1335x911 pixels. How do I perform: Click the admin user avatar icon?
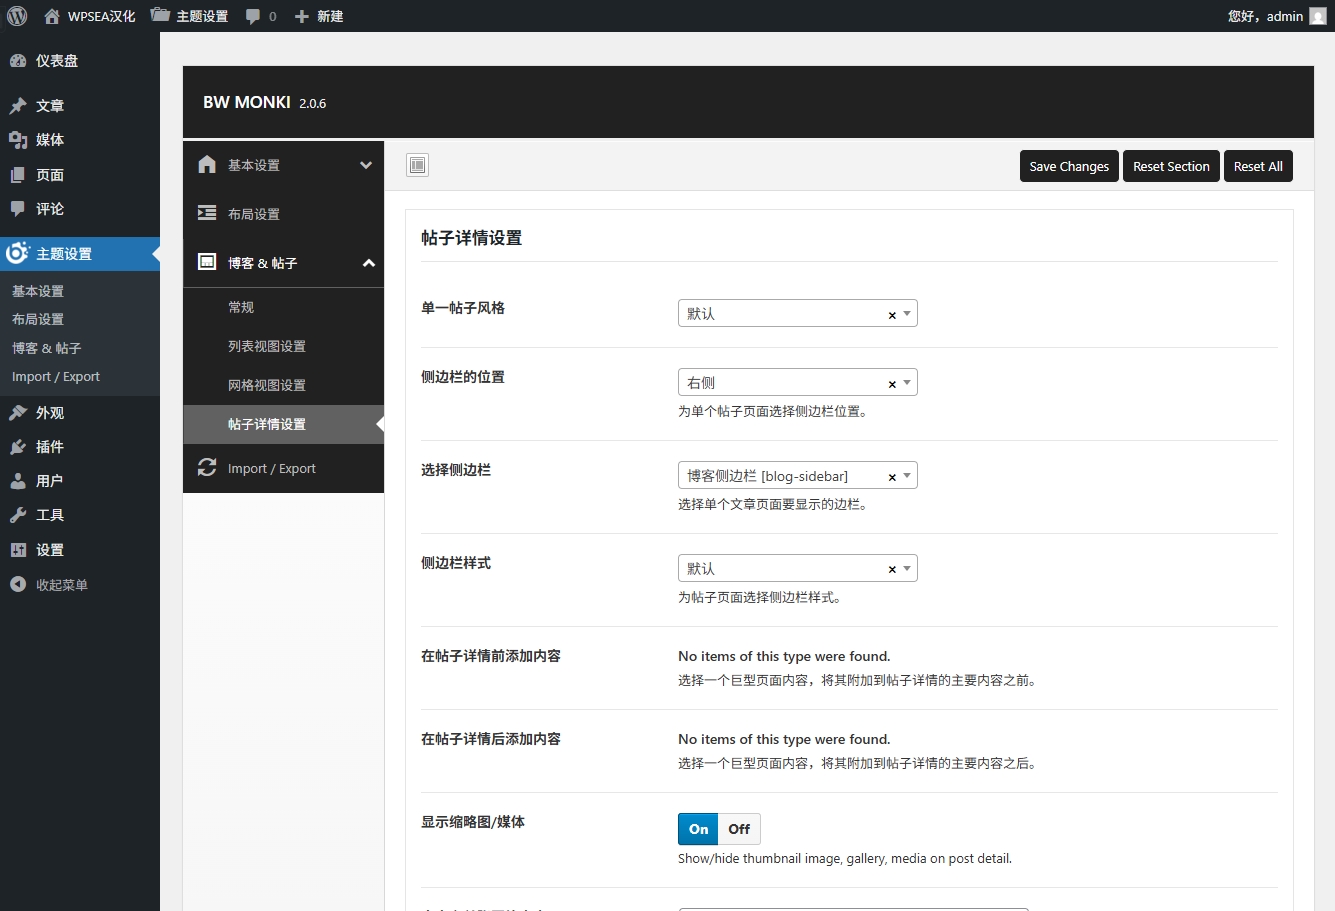(x=1318, y=16)
